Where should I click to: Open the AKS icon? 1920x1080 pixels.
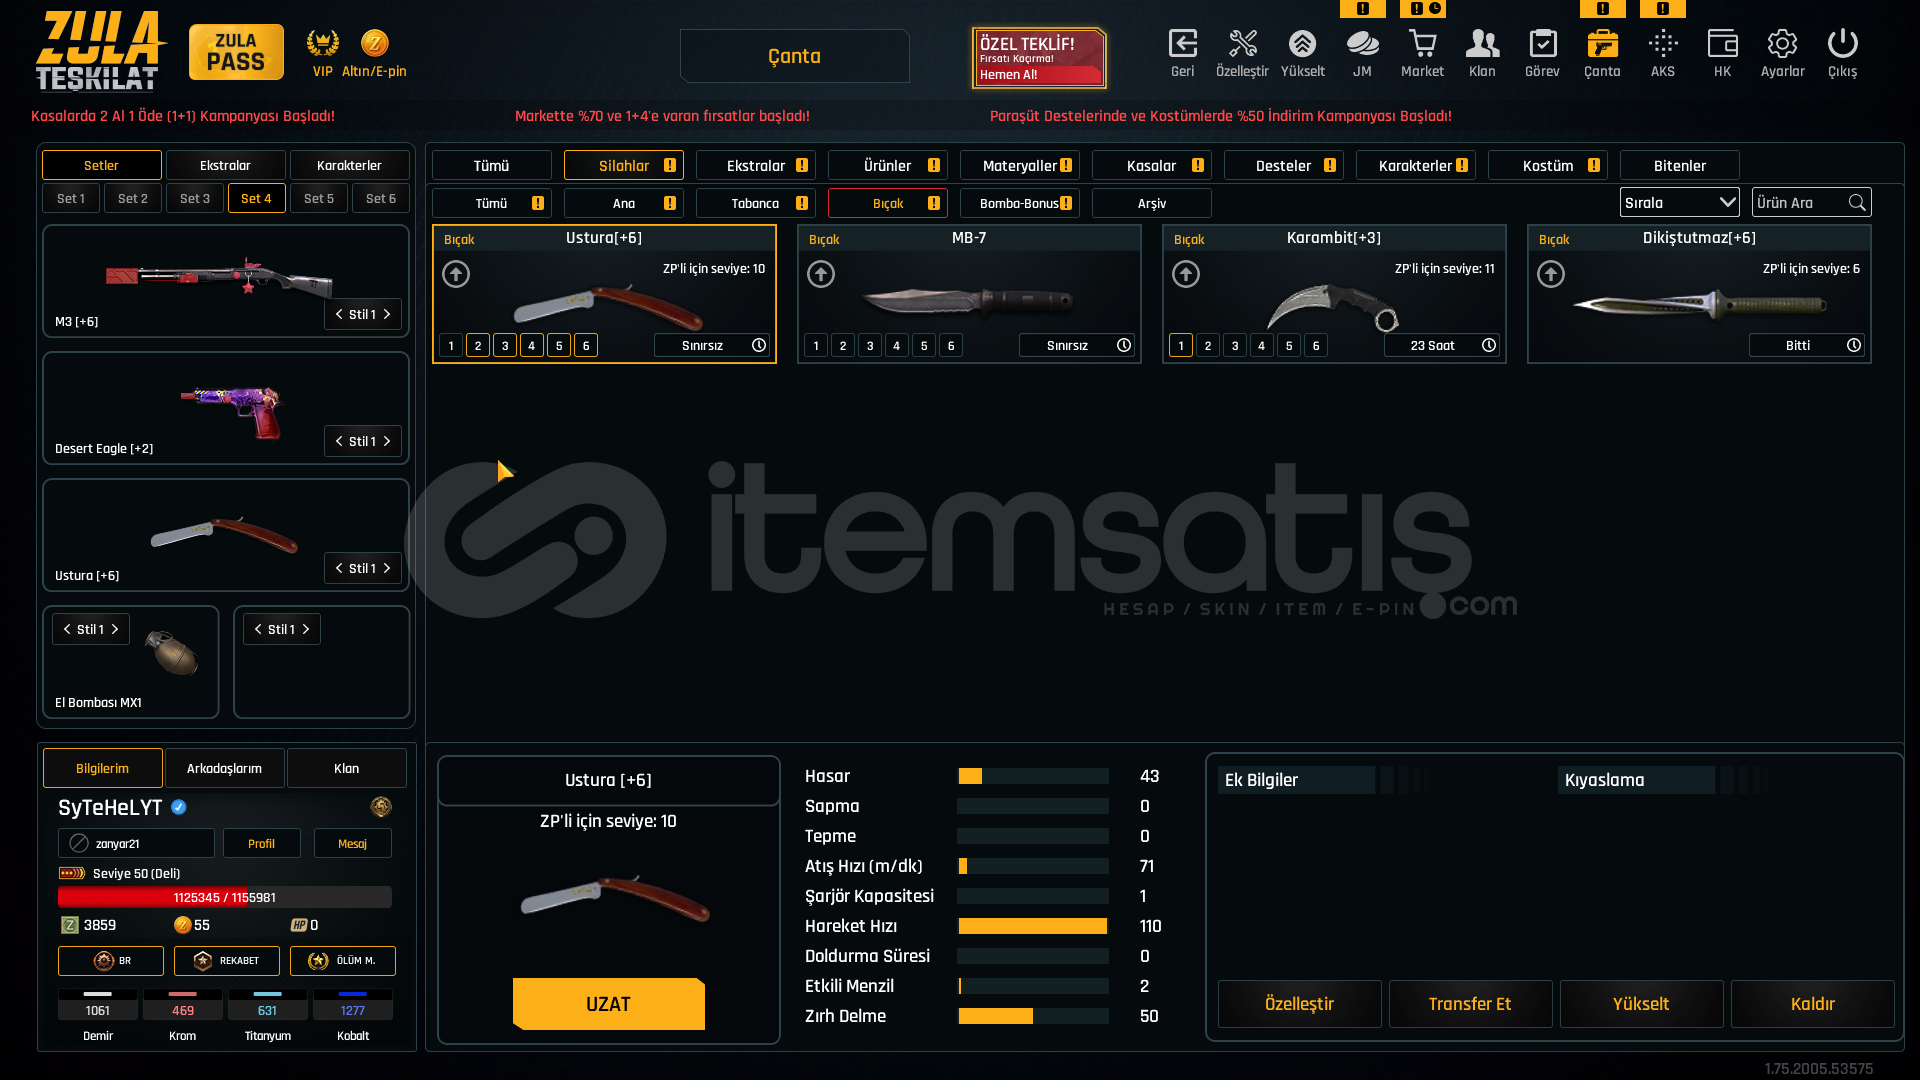[1662, 44]
